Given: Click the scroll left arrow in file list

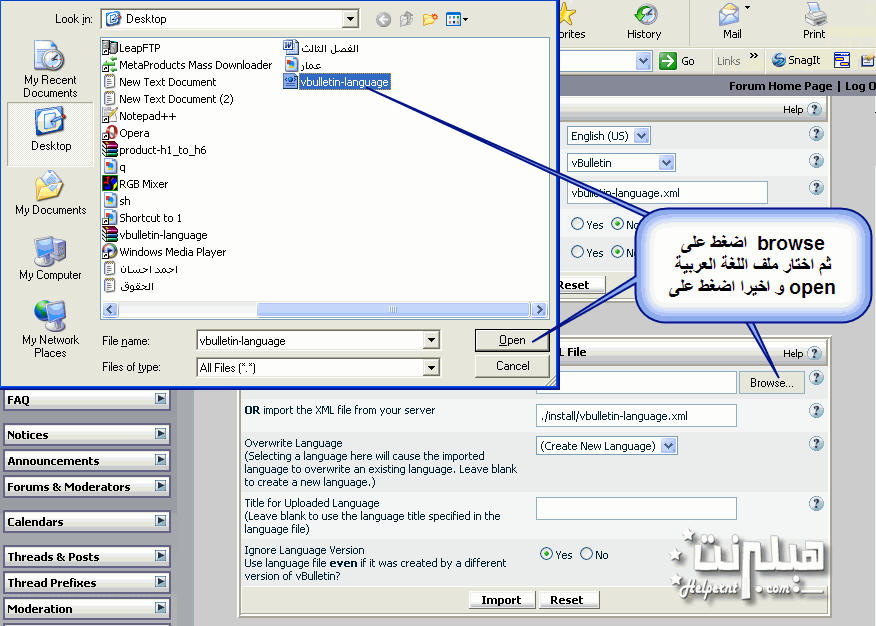Looking at the screenshot, I should (110, 309).
